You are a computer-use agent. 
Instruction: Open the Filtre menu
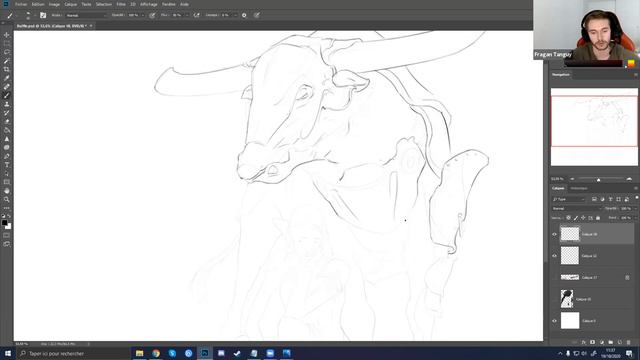pyautogui.click(x=121, y=4)
